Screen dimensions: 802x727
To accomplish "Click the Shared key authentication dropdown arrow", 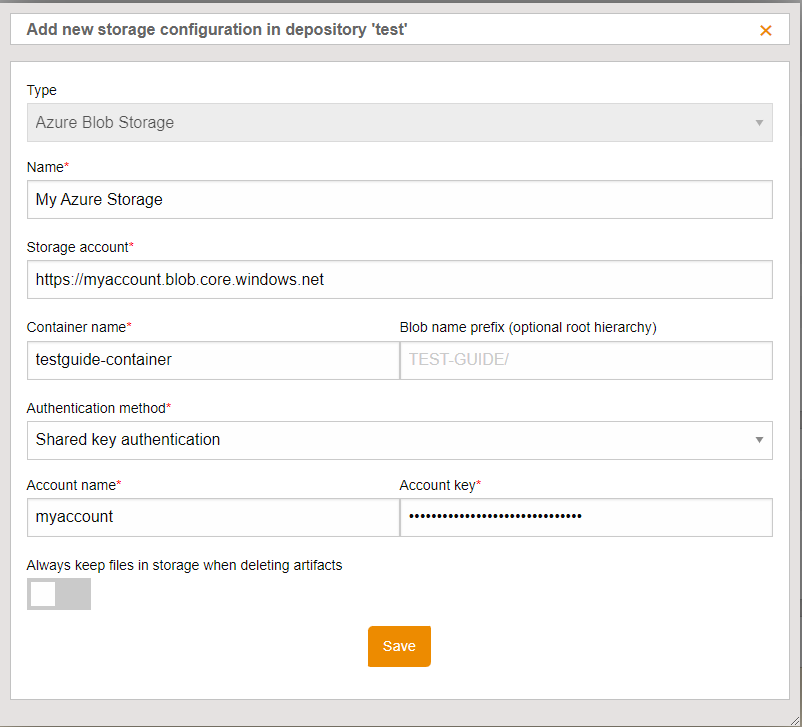I will pyautogui.click(x=759, y=440).
